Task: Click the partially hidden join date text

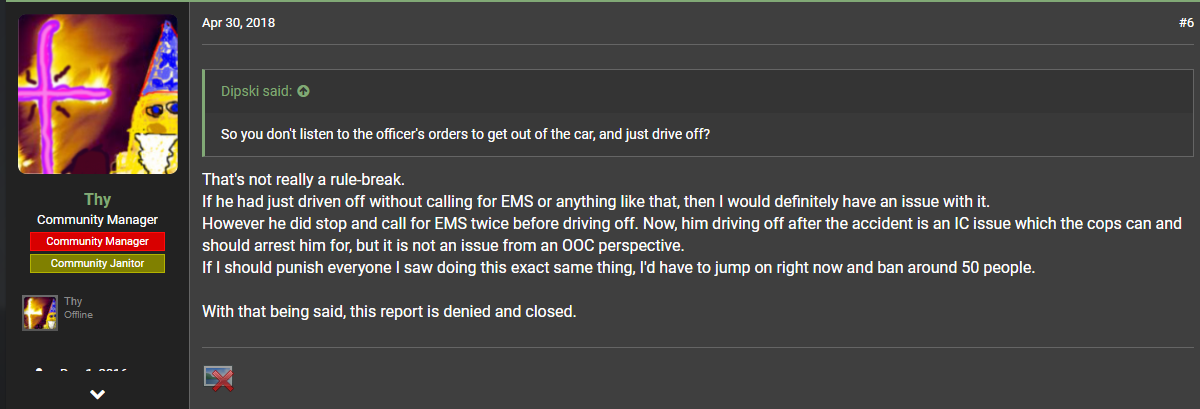Action: click(x=93, y=372)
